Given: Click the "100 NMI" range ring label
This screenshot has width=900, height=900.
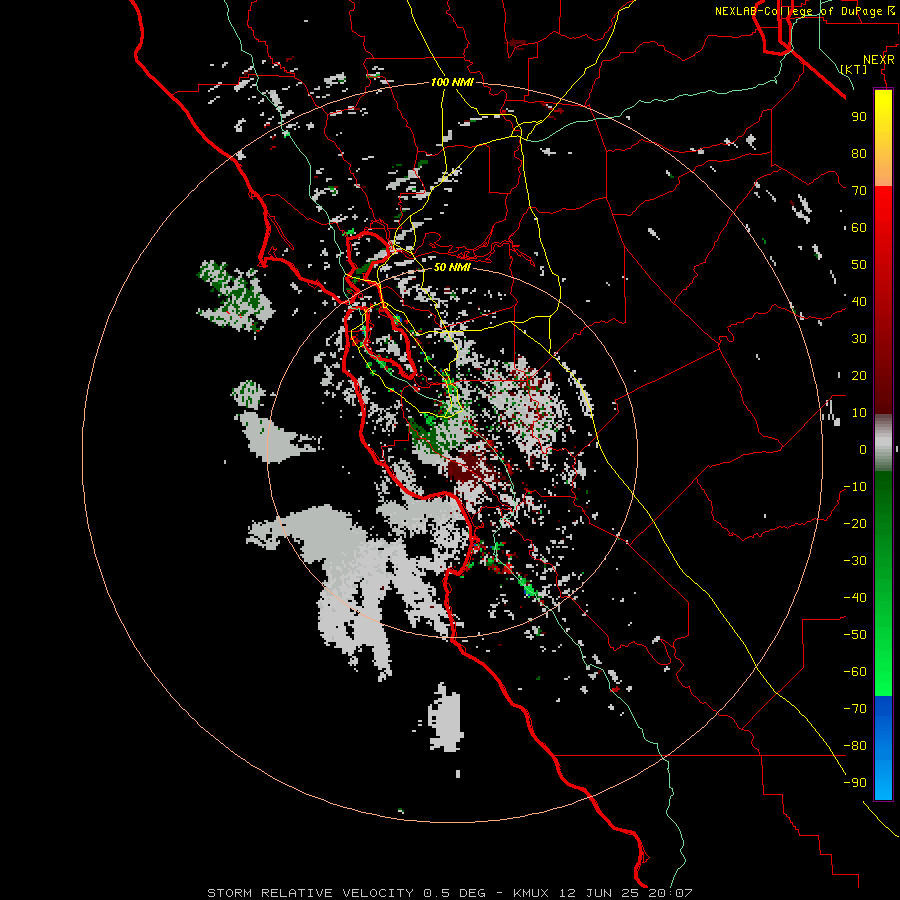Looking at the screenshot, I should (452, 82).
